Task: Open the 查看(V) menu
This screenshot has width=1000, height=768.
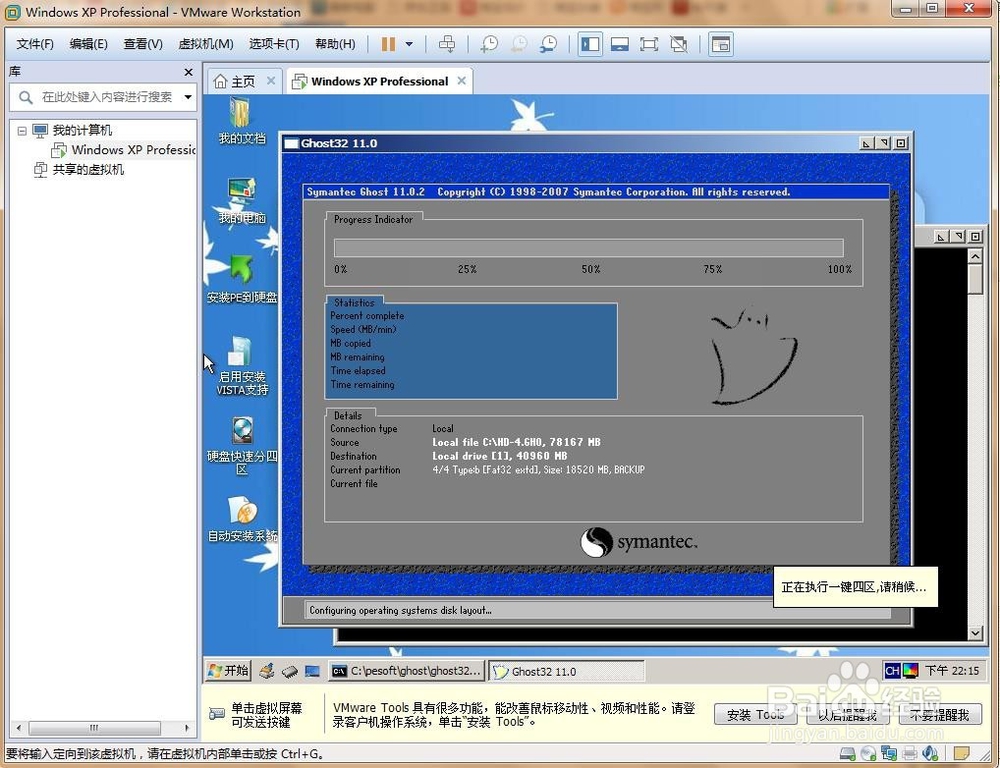Action: (143, 44)
